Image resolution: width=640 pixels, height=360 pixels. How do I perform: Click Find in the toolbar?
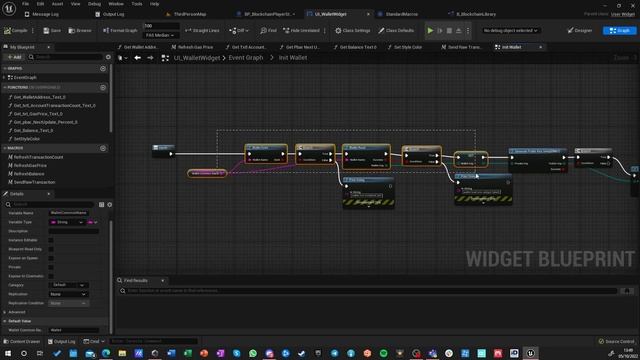click(x=268, y=31)
